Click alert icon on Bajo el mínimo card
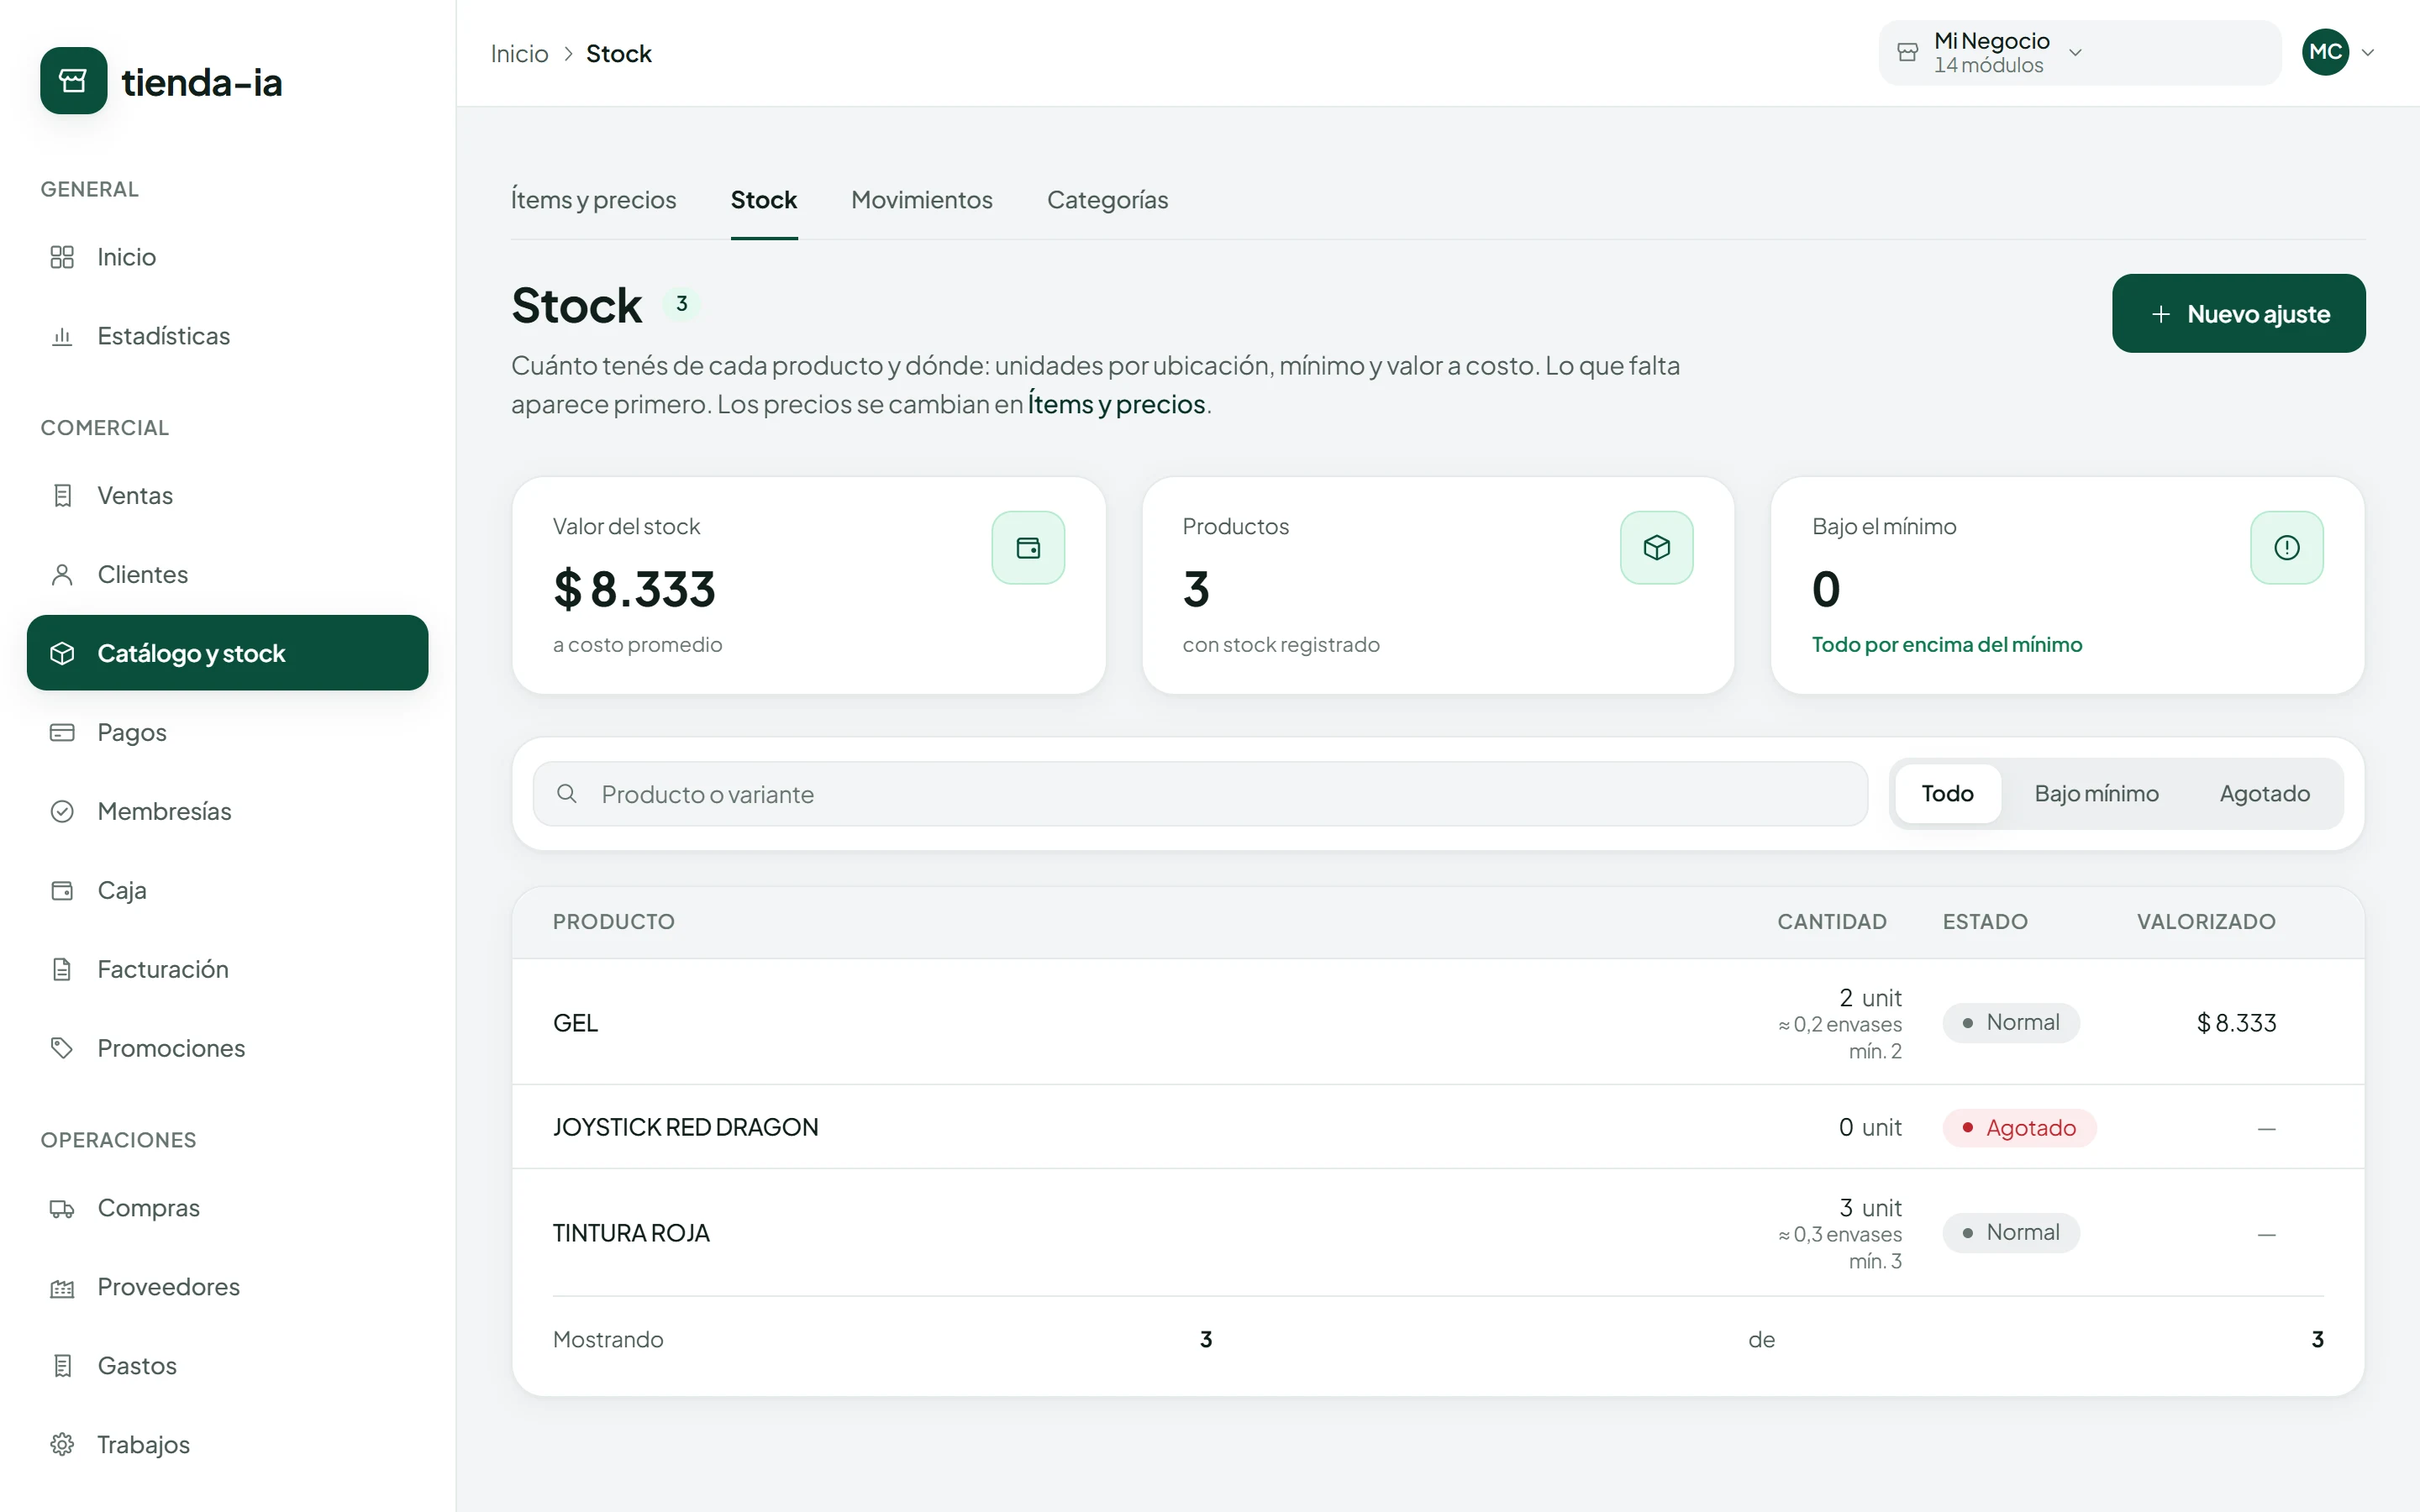Screen dimensions: 2420x1512 tap(2287, 548)
